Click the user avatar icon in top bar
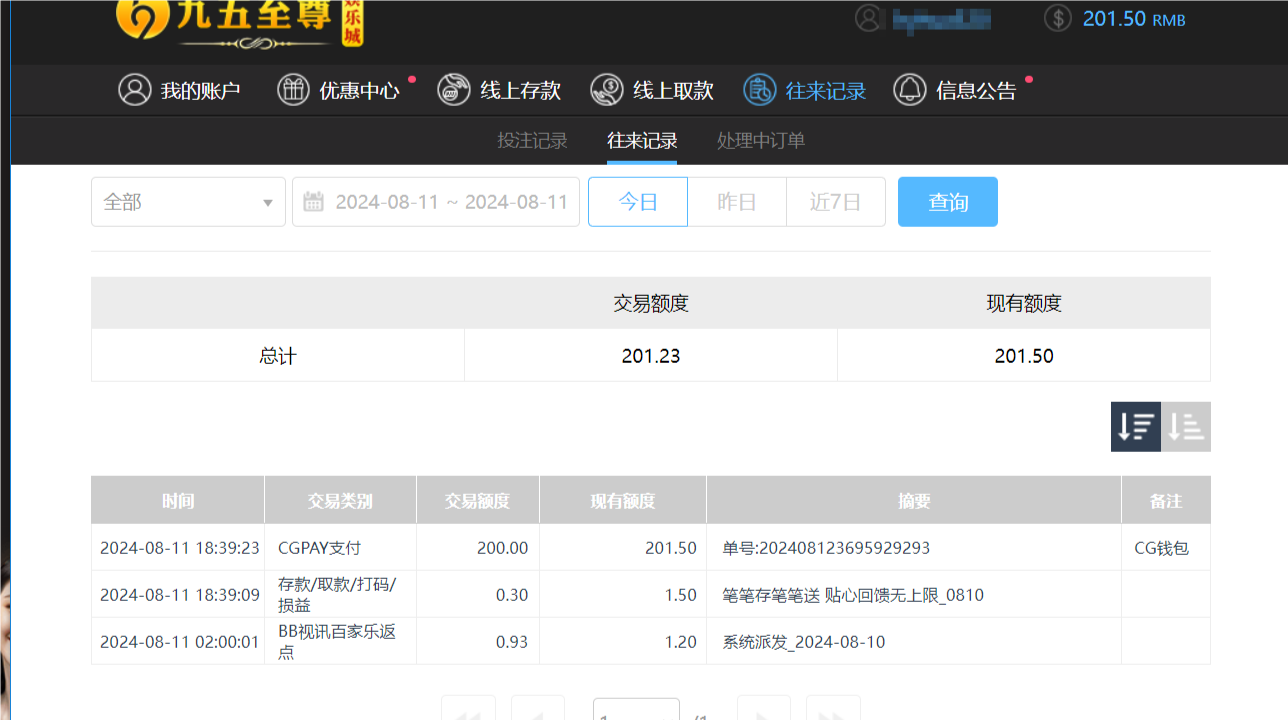1288x721 pixels. pyautogui.click(x=869, y=18)
